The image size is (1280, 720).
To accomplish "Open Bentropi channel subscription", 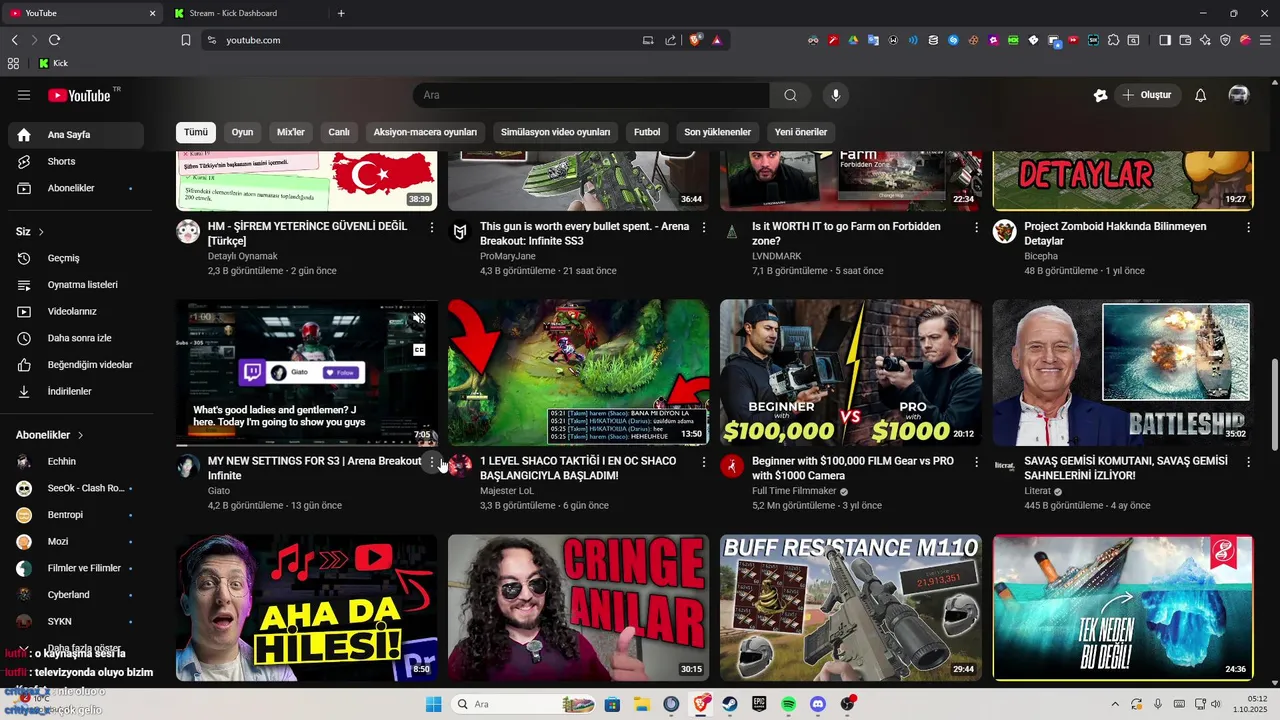I will [x=76, y=515].
